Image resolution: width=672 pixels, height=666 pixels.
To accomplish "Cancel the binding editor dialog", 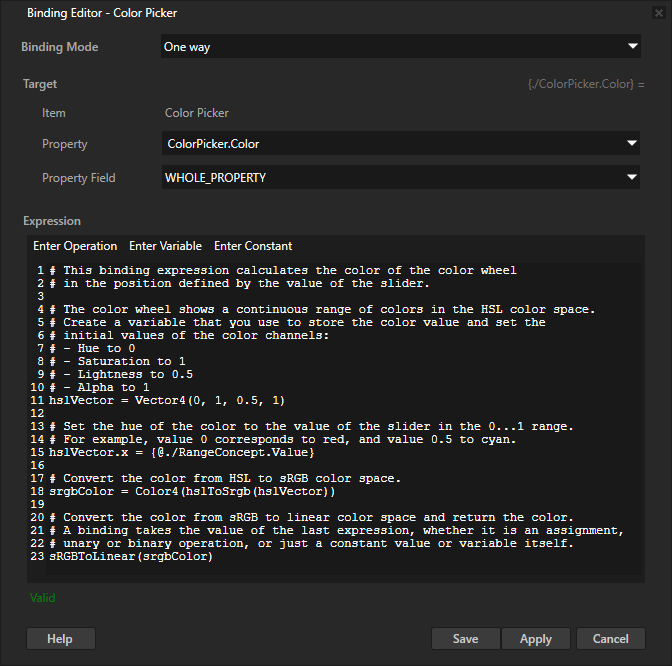I will click(x=610, y=639).
